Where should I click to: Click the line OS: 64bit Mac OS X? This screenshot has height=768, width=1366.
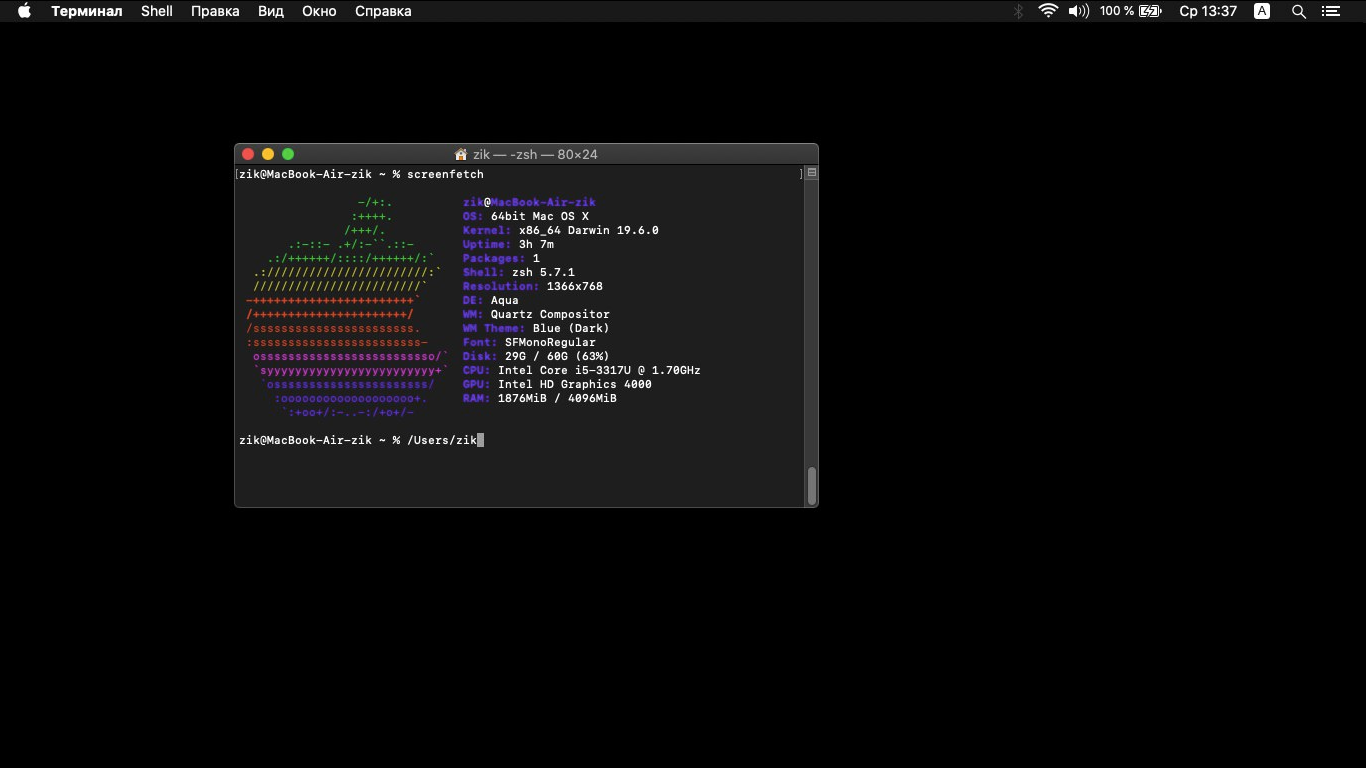click(x=526, y=216)
